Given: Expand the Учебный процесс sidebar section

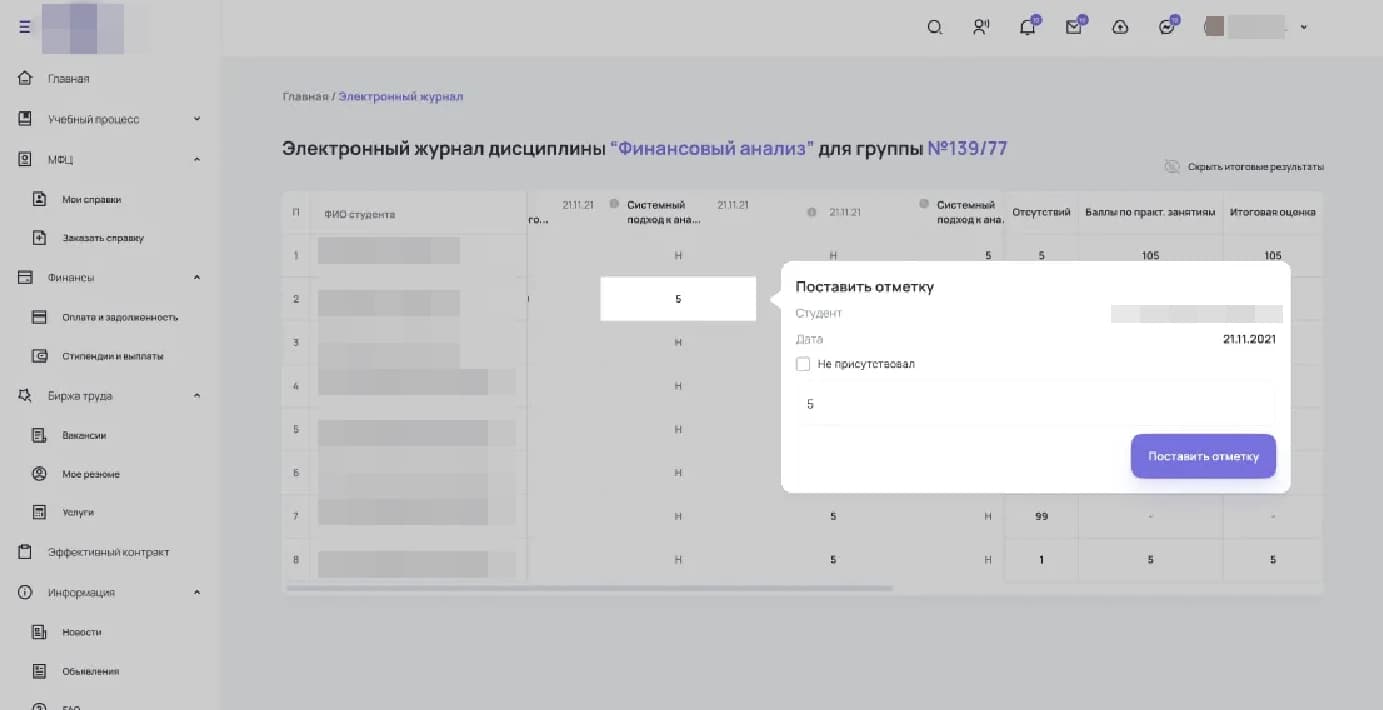Looking at the screenshot, I should [197, 119].
